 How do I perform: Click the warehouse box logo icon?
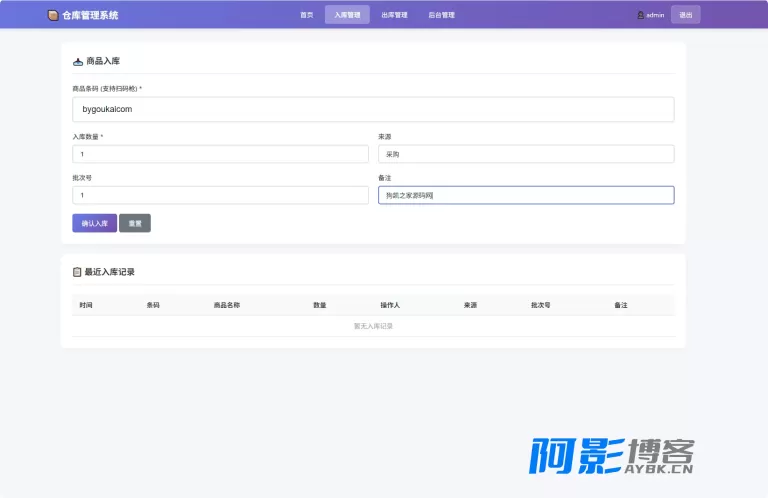pyautogui.click(x=53, y=15)
